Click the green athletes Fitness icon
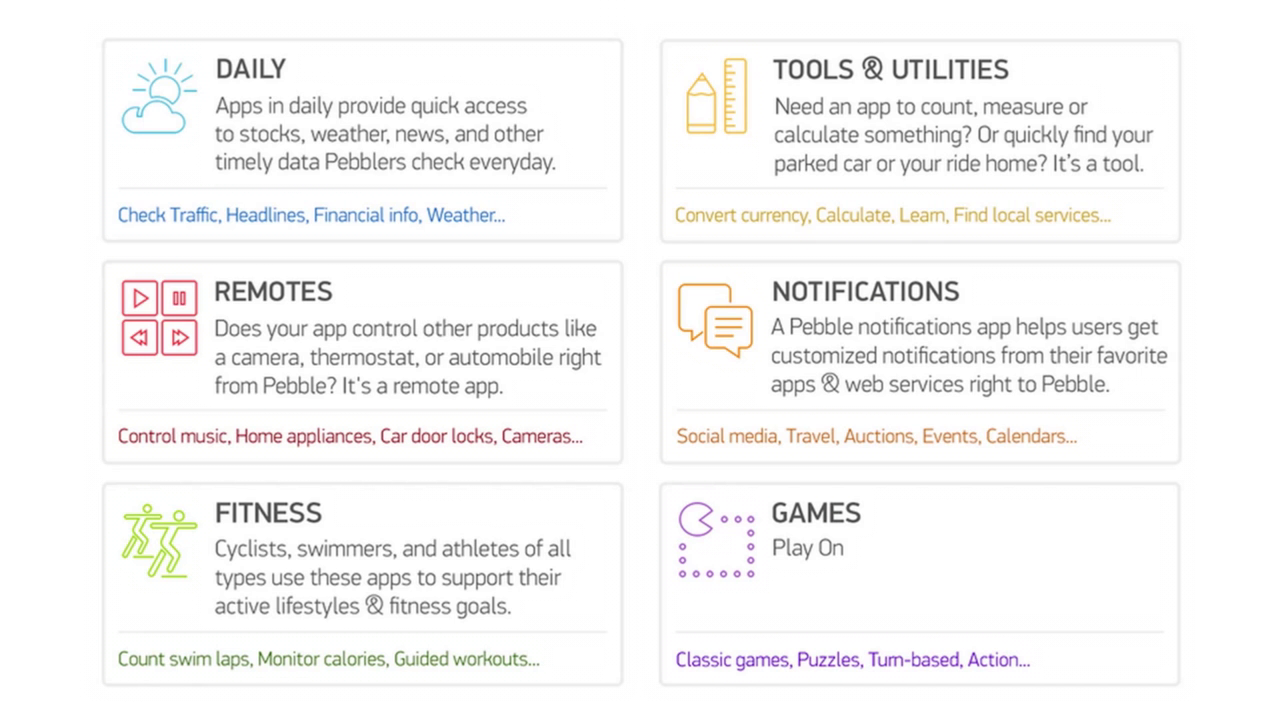 pyautogui.click(x=159, y=540)
